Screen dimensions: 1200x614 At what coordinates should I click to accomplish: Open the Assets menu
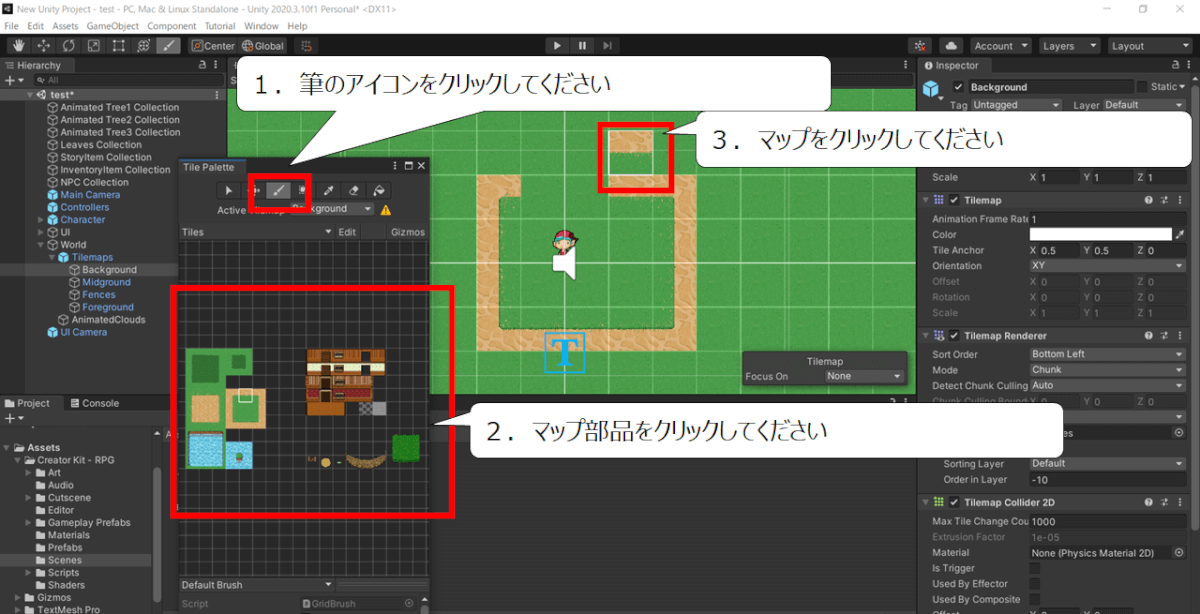[65, 25]
